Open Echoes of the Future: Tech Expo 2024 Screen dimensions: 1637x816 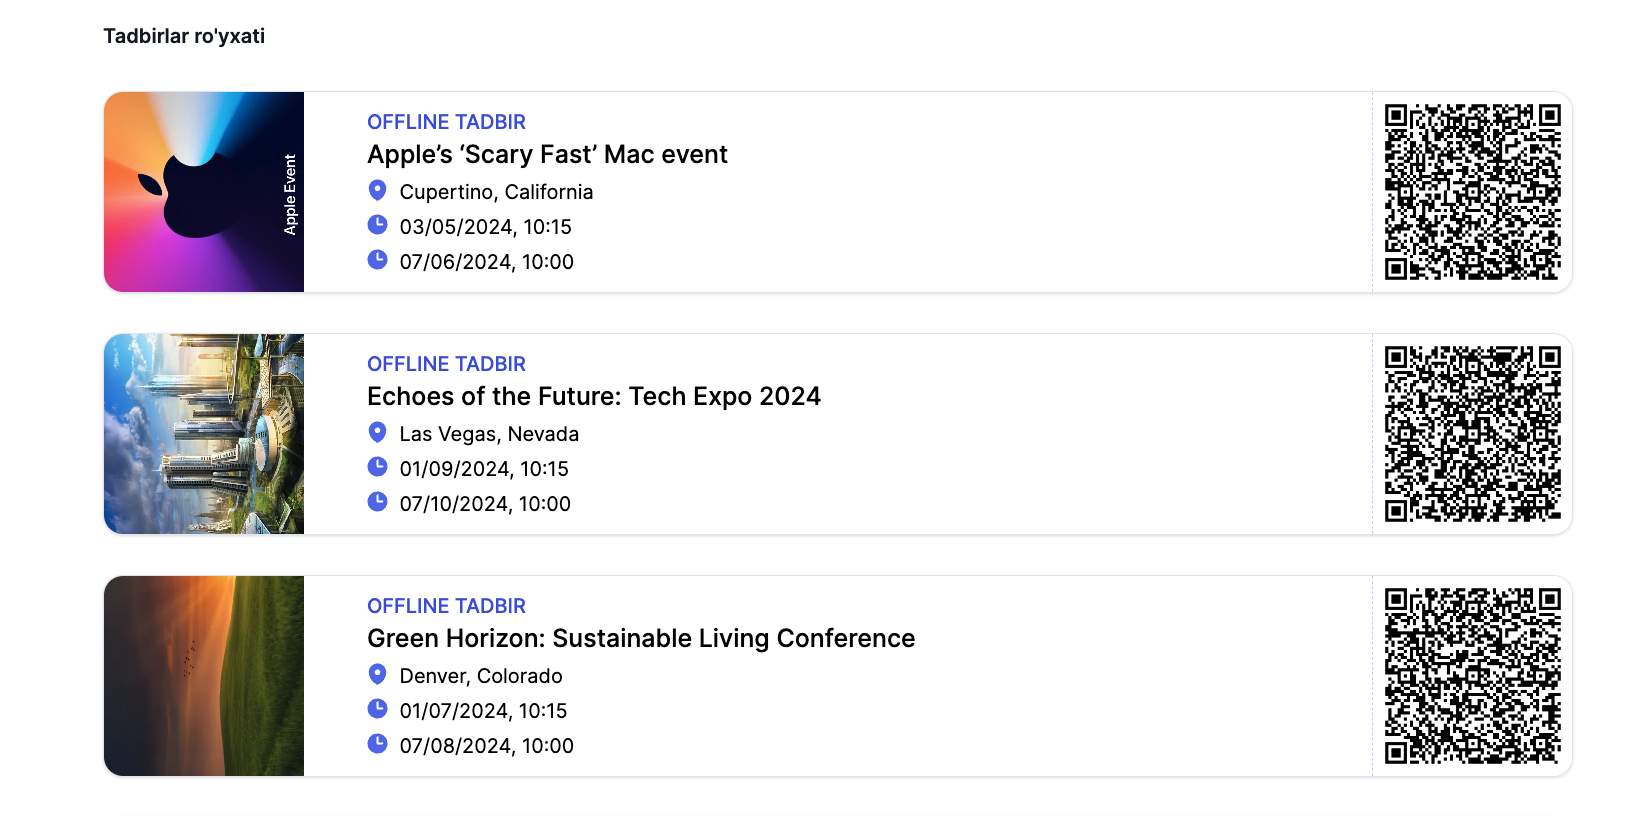pyautogui.click(x=593, y=397)
